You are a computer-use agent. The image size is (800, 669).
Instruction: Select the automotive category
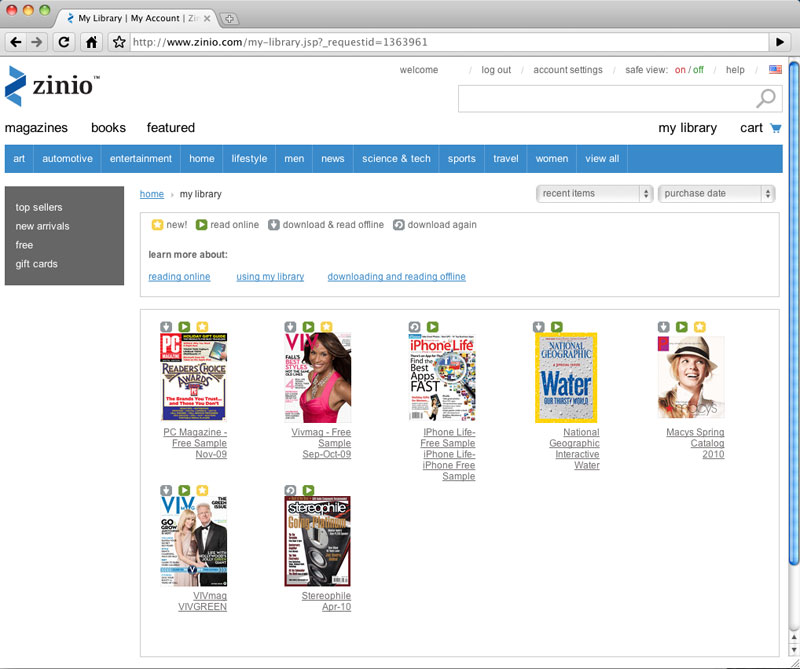[67, 159]
